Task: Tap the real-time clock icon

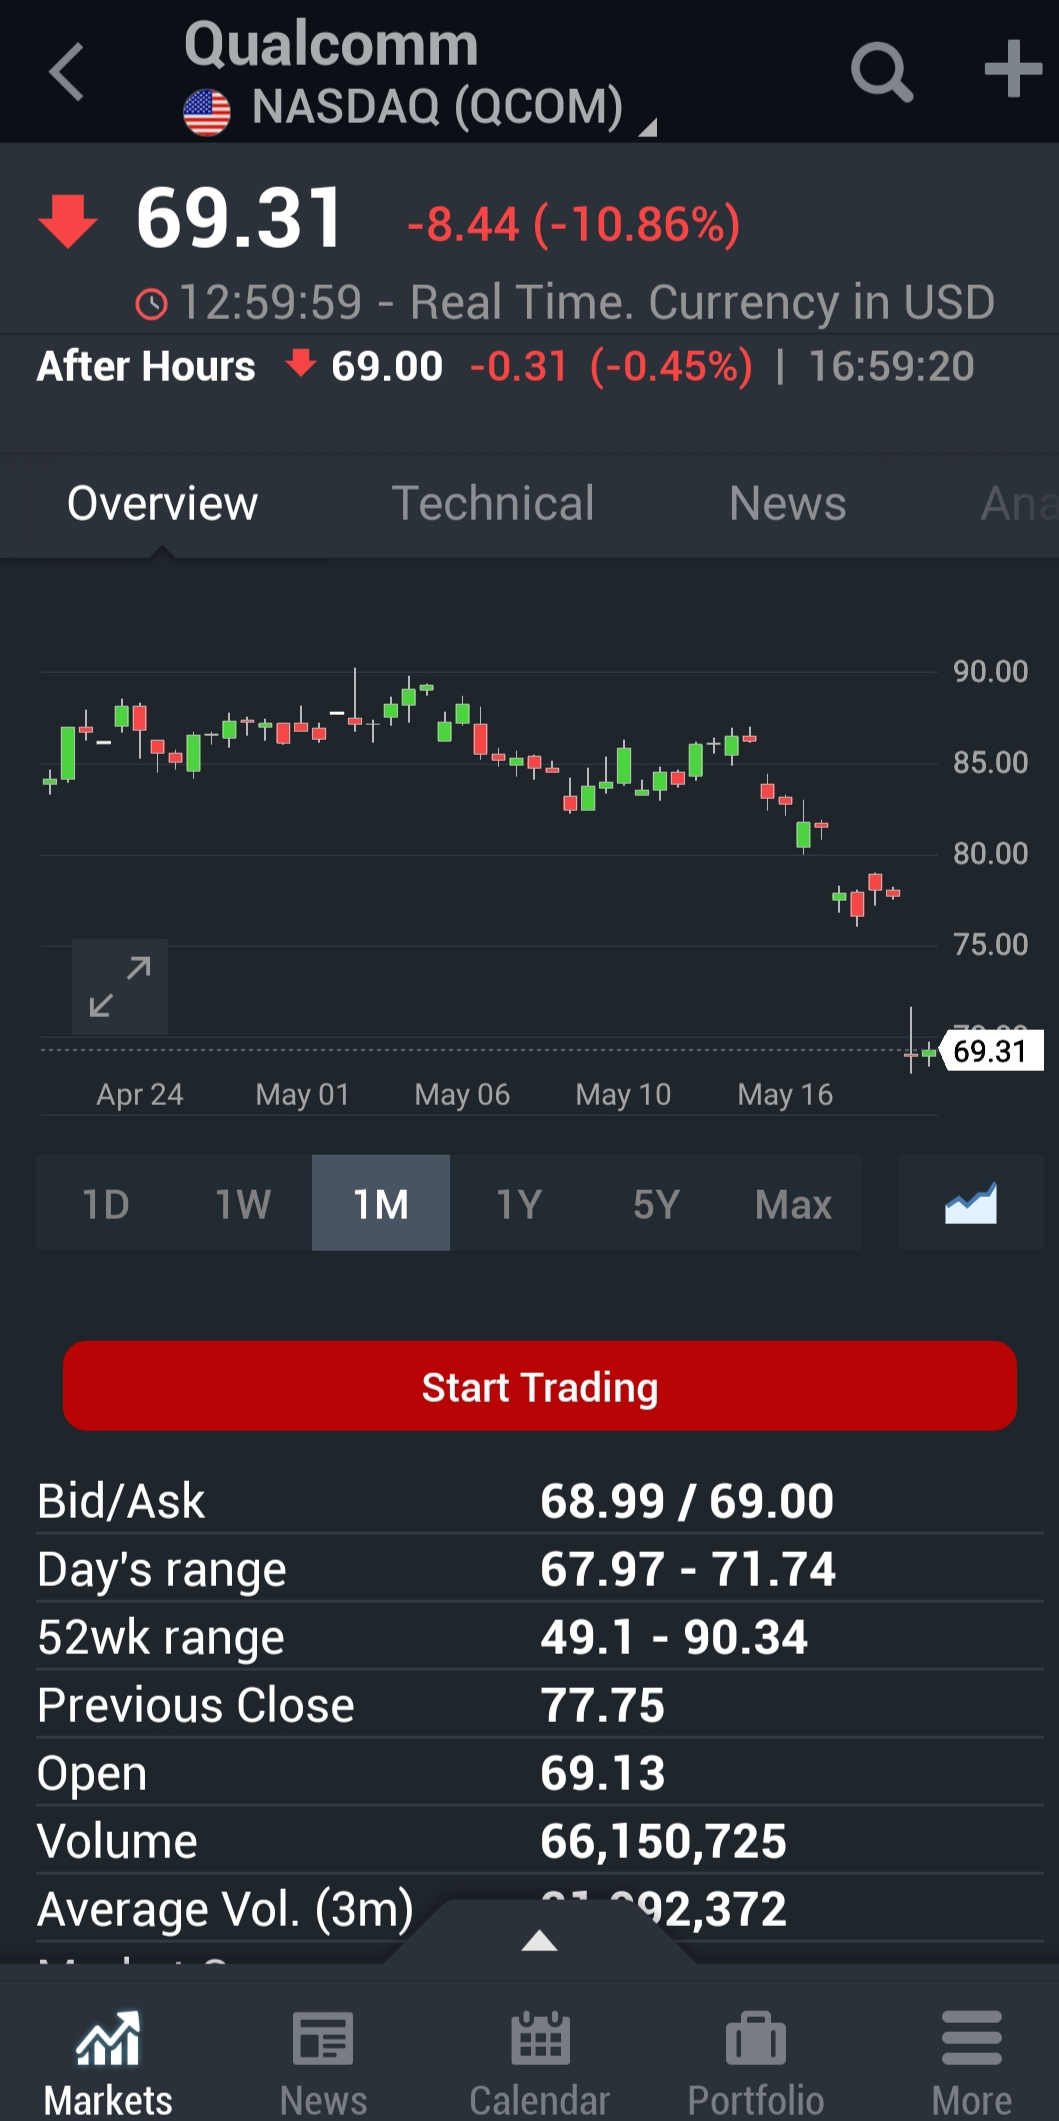Action: [x=152, y=304]
